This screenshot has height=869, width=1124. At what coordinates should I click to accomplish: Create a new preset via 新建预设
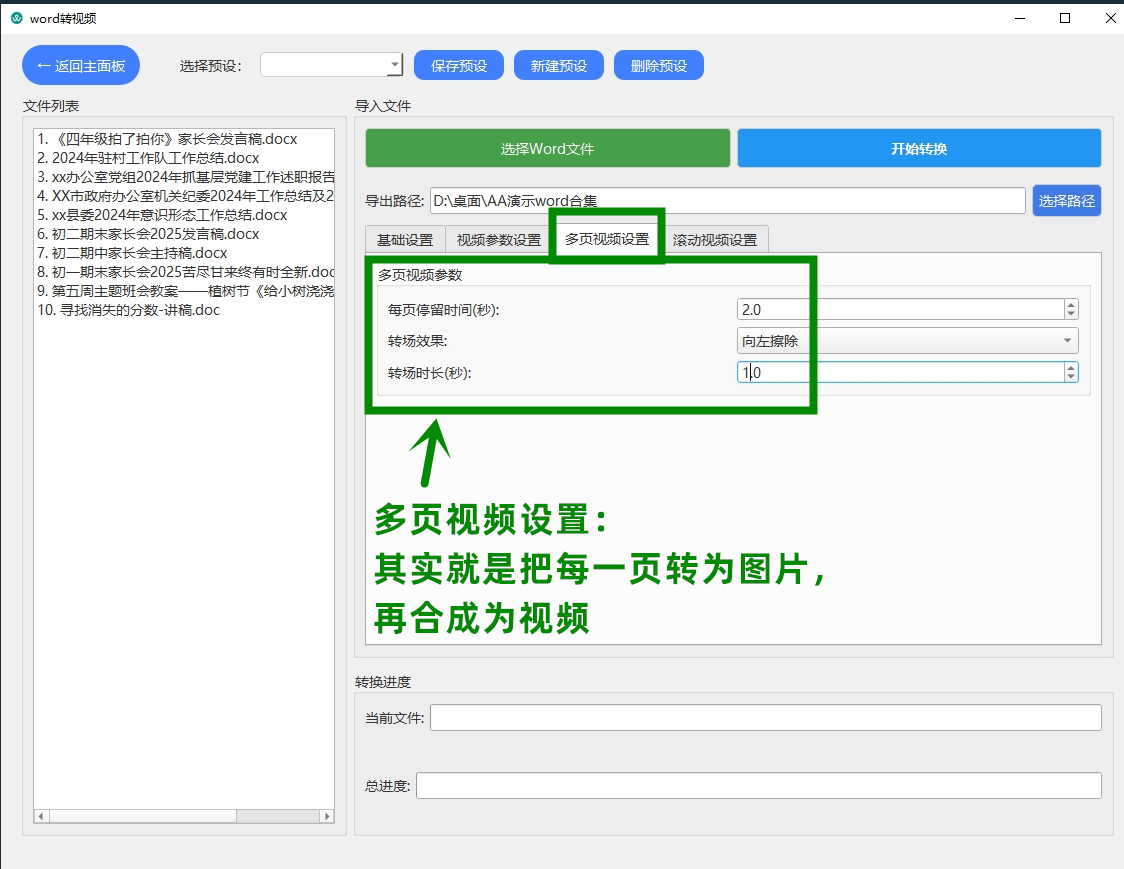558,64
